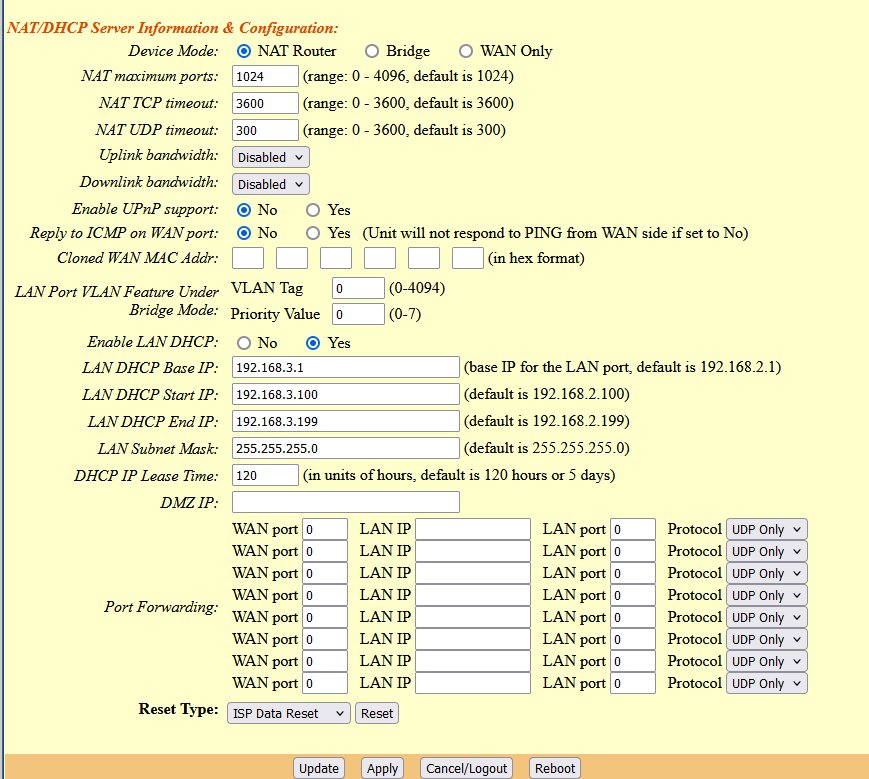The width and height of the screenshot is (869, 779).
Task: Click the Cancel/Logout button
Action: (x=466, y=768)
